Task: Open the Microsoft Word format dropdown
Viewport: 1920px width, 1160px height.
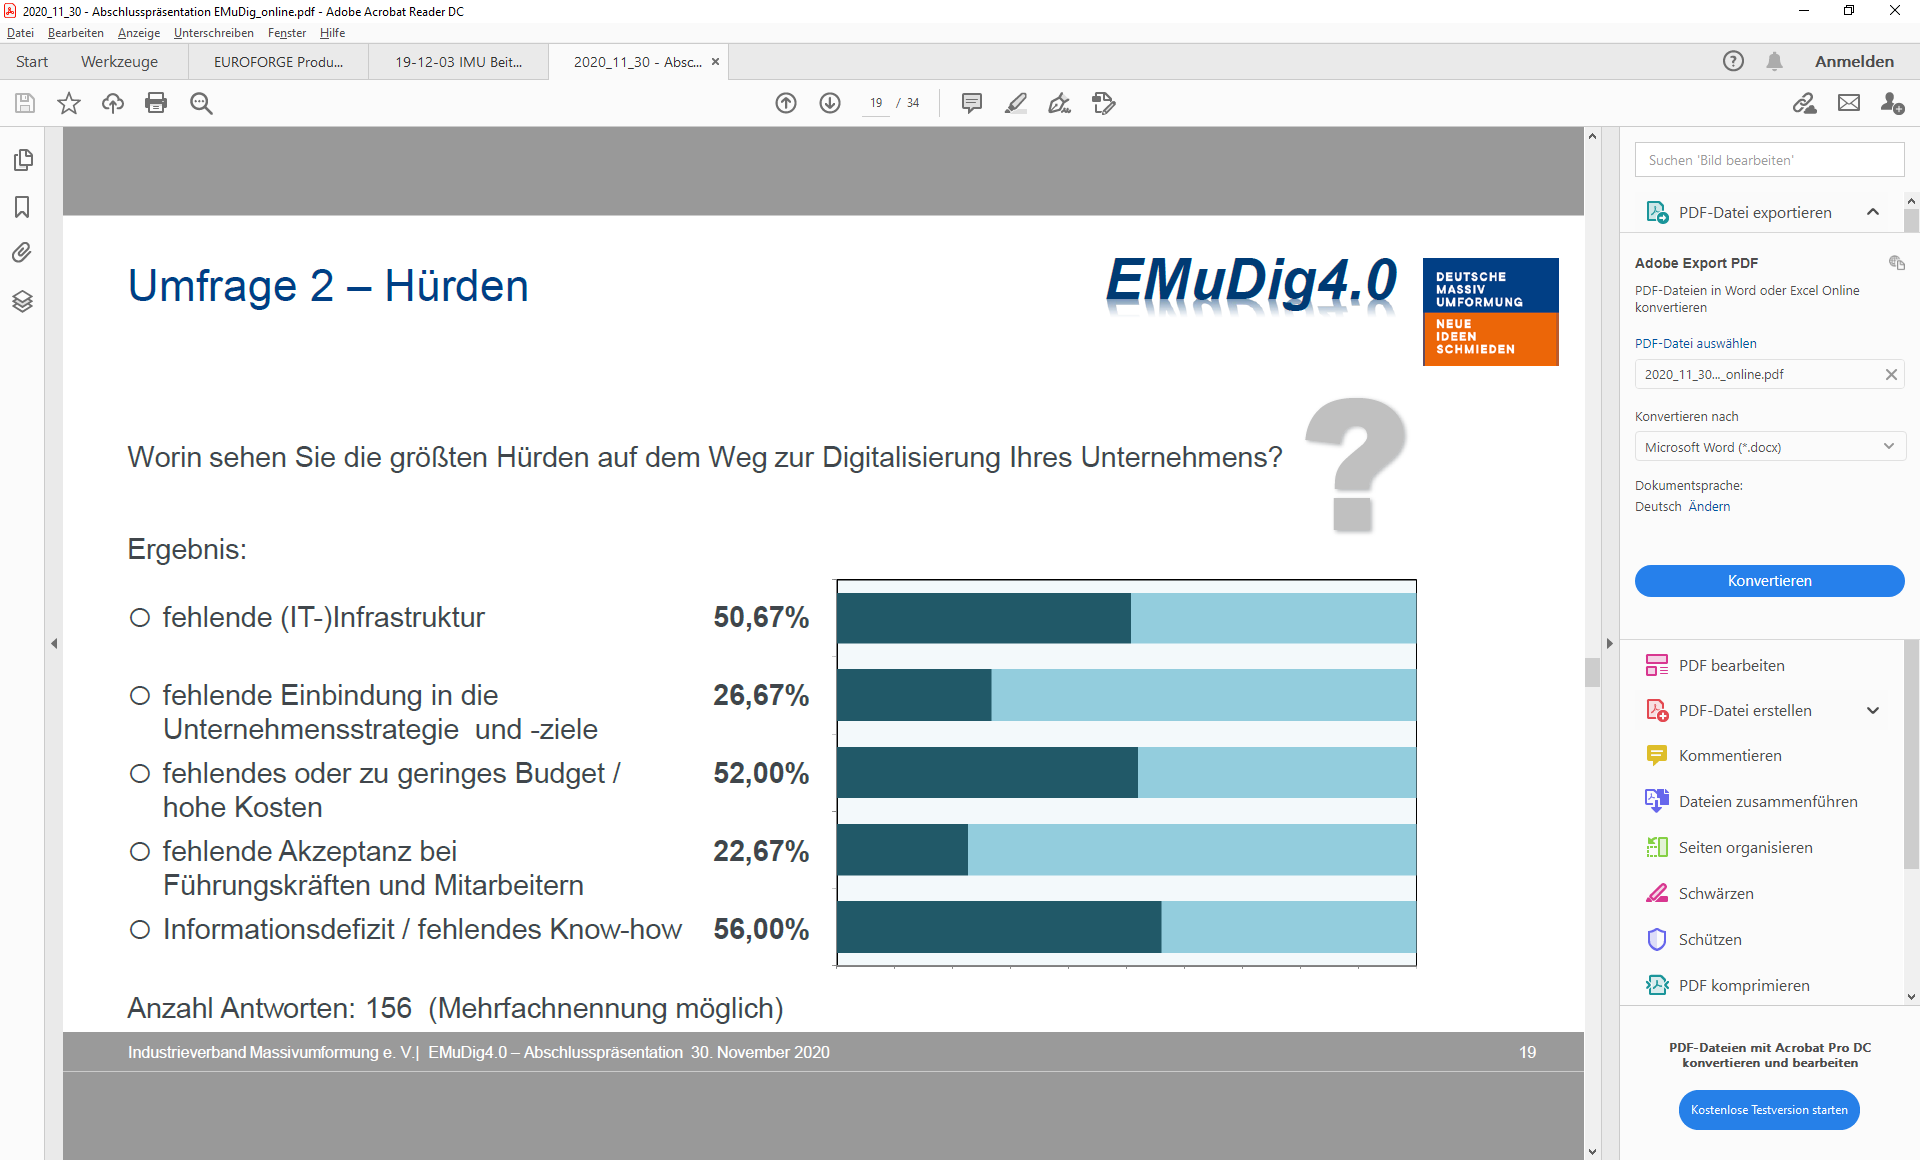Action: 1770,447
